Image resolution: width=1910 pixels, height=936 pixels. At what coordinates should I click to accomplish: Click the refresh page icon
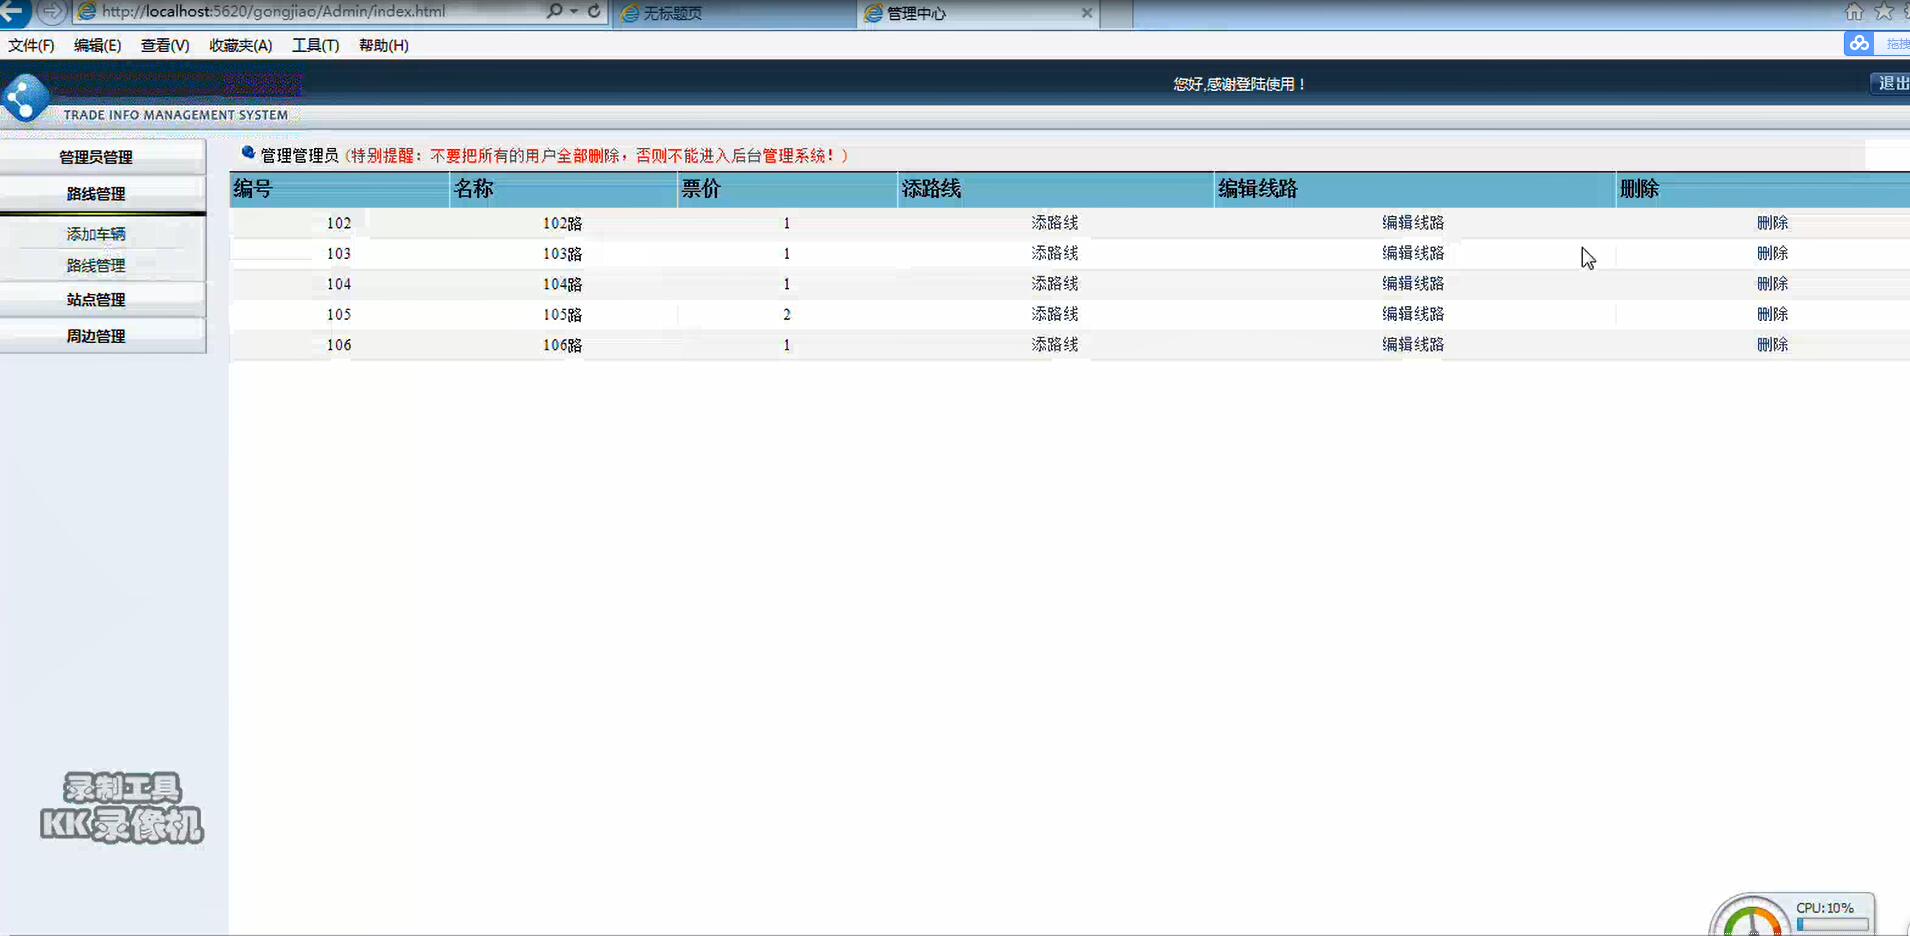click(594, 11)
